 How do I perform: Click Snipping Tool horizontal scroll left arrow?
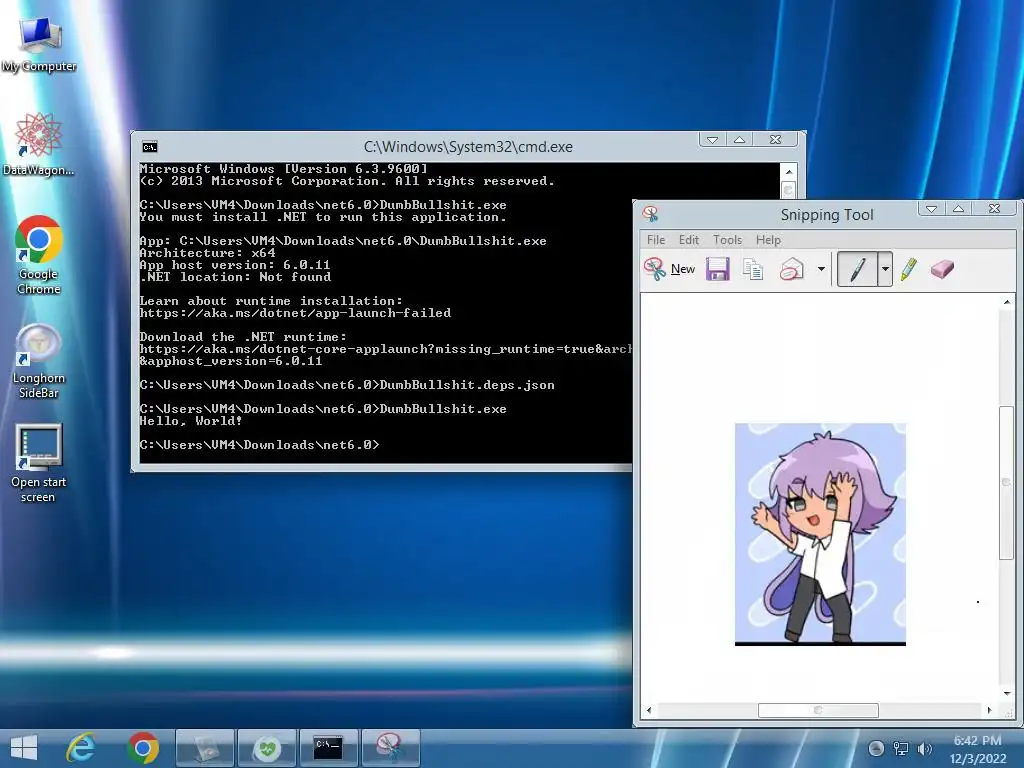click(648, 710)
